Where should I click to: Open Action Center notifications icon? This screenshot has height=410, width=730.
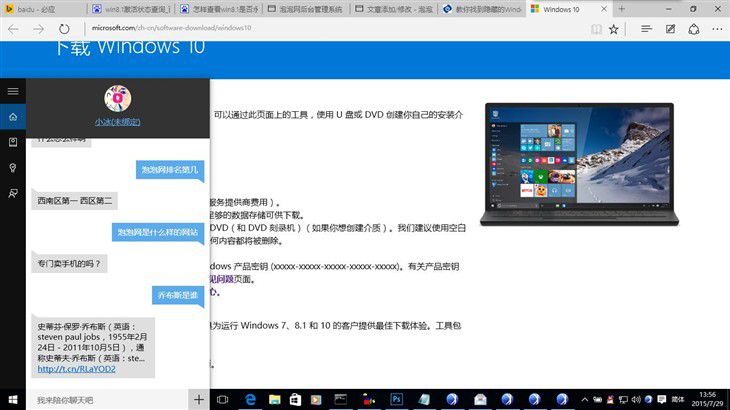pyautogui.click(x=662, y=399)
